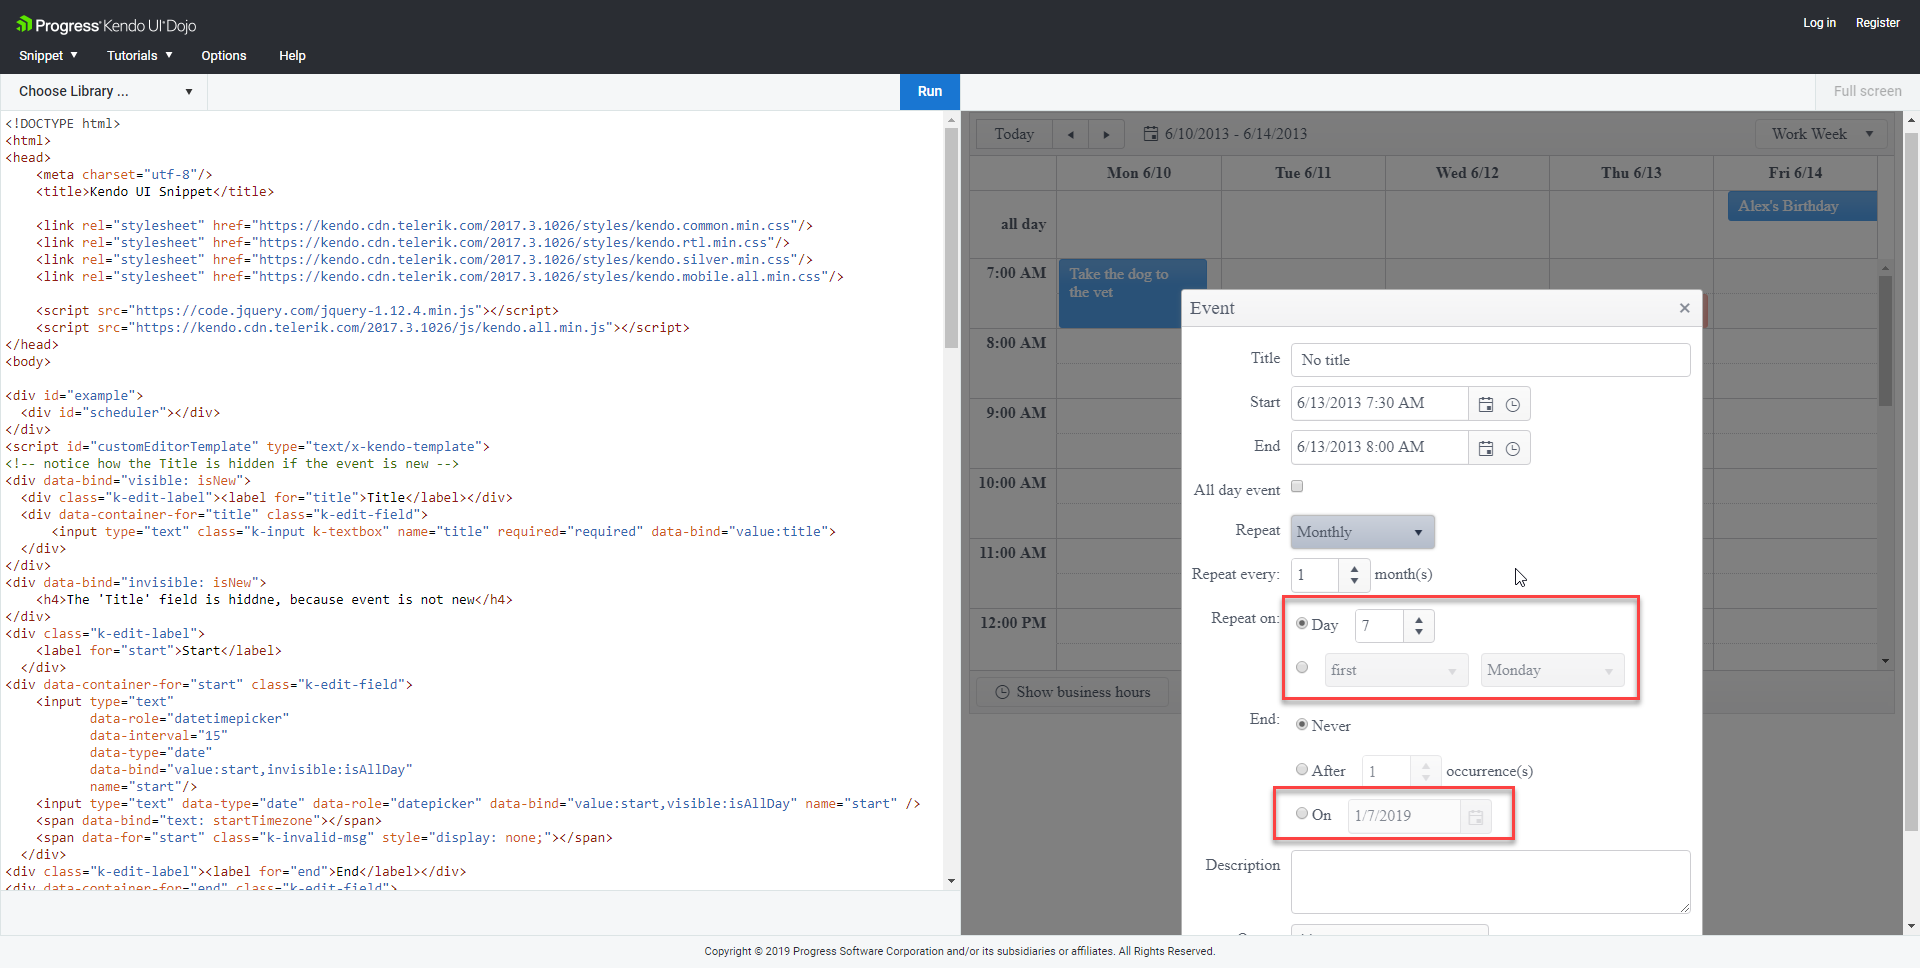Open Start time picker clock
Screen dimensions: 1920x969
tap(1513, 404)
